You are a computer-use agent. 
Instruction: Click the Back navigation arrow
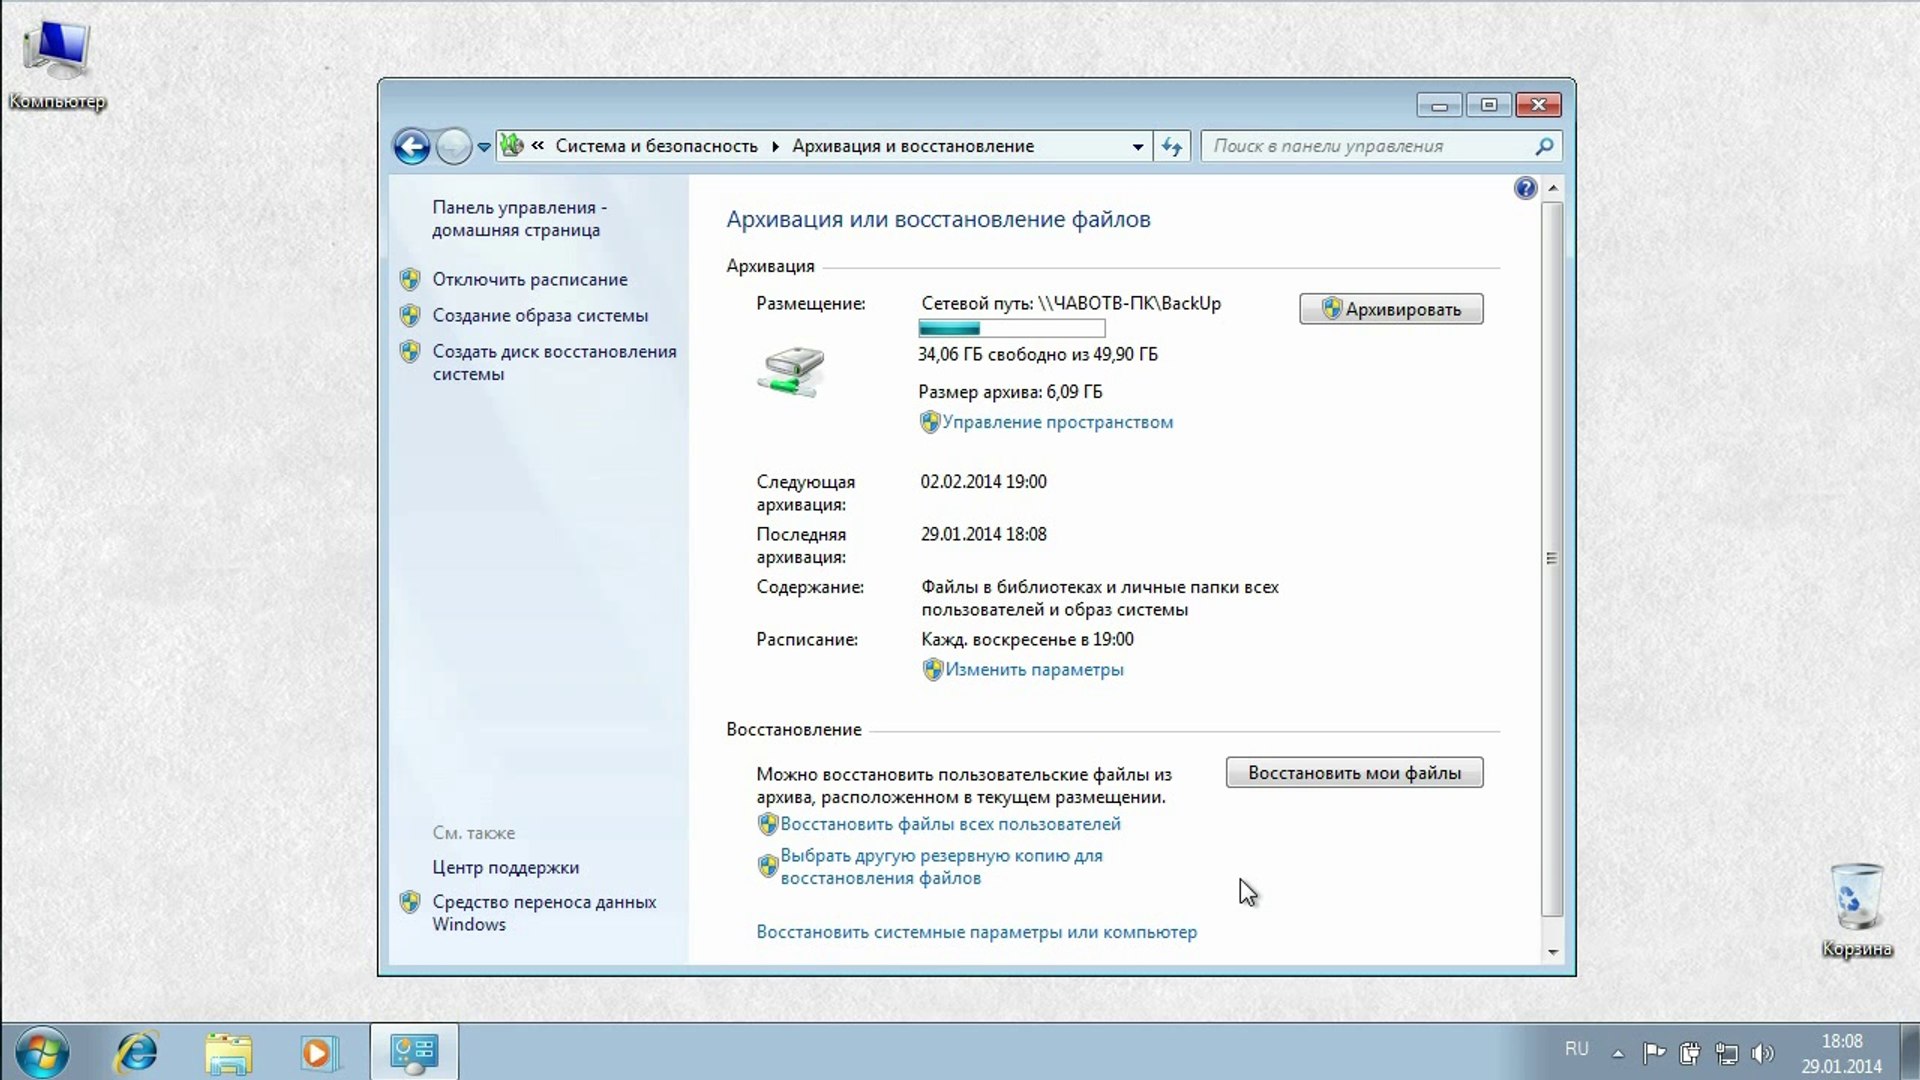click(x=411, y=147)
